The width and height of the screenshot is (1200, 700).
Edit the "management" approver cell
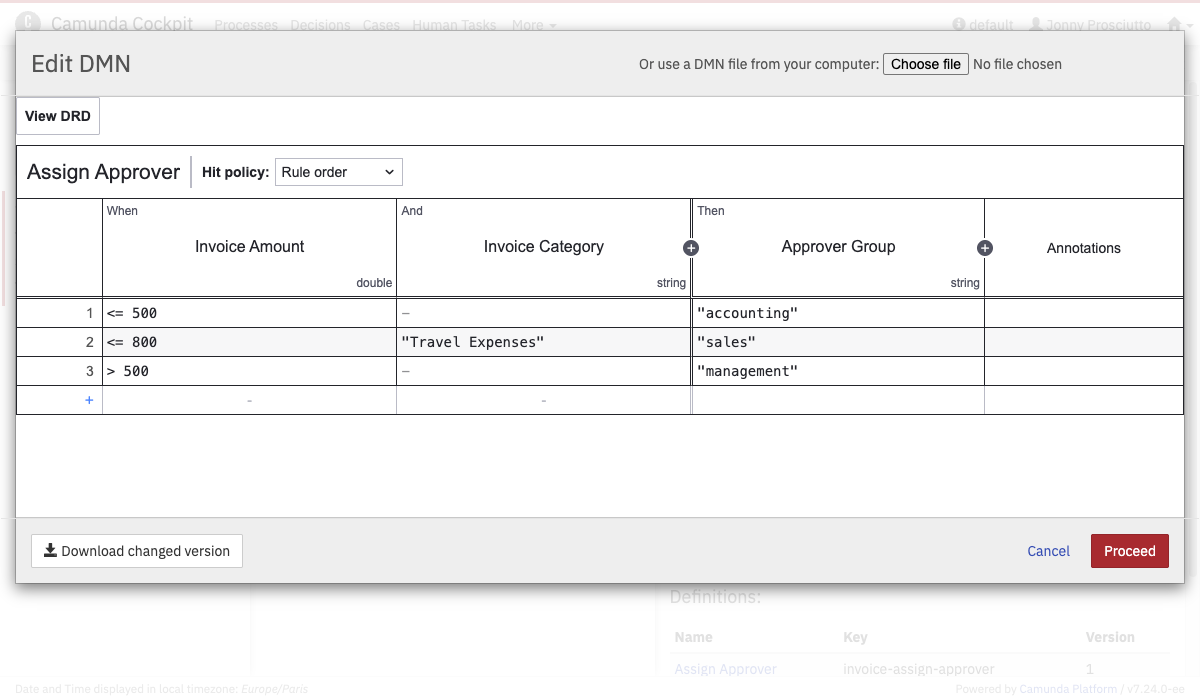[838, 371]
